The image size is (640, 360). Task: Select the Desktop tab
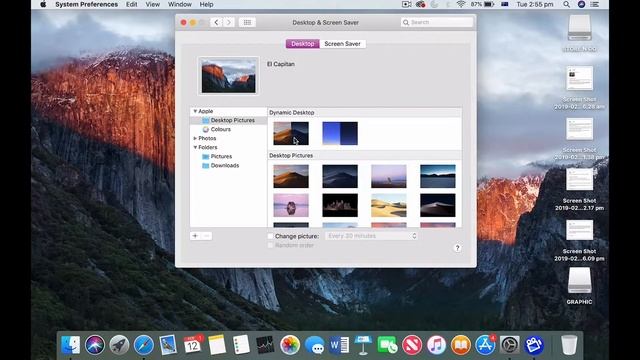[302, 44]
